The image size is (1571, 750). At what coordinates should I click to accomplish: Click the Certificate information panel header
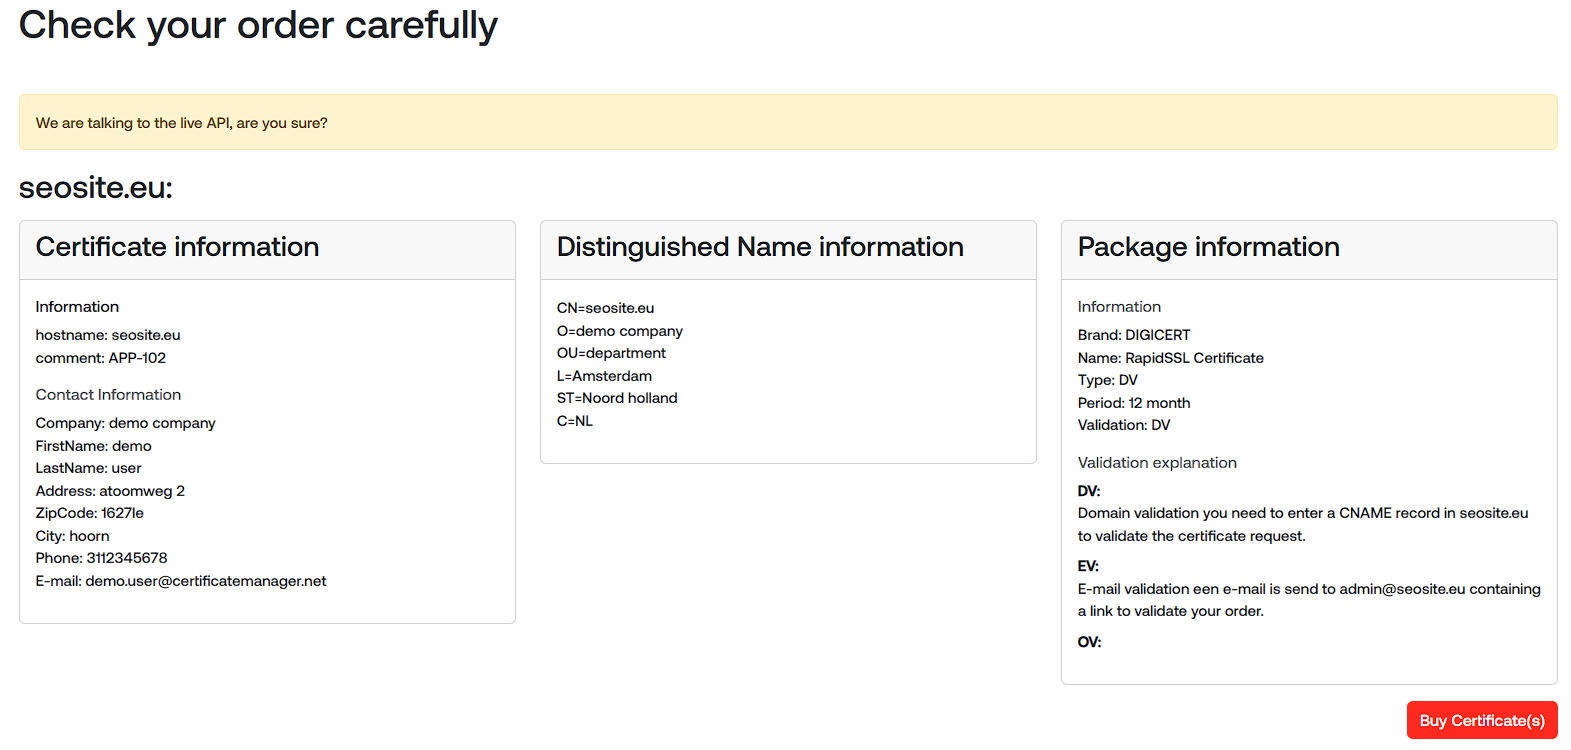[x=177, y=247]
